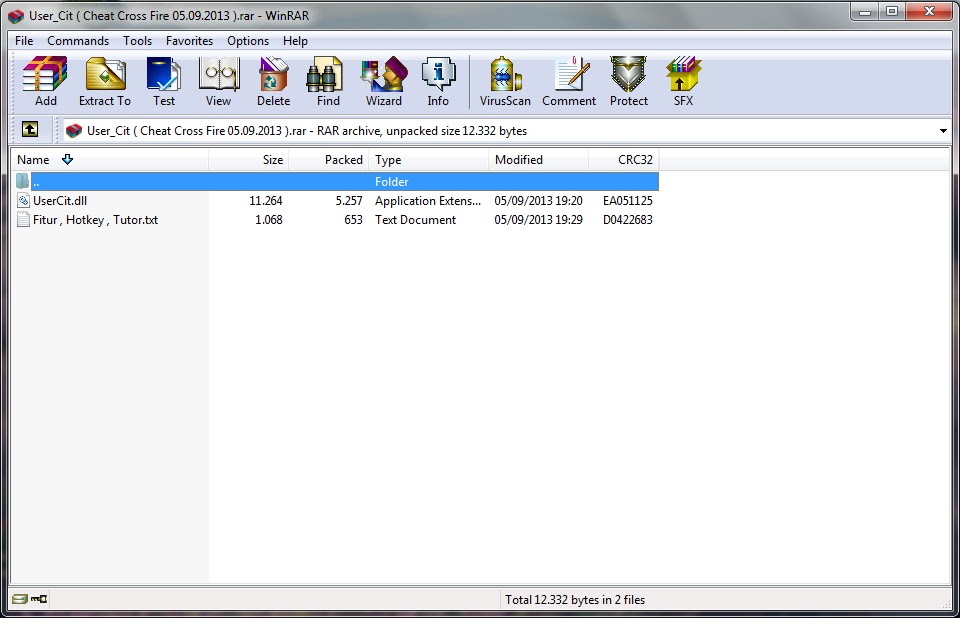Expand the address bar dropdown arrow

[943, 130]
